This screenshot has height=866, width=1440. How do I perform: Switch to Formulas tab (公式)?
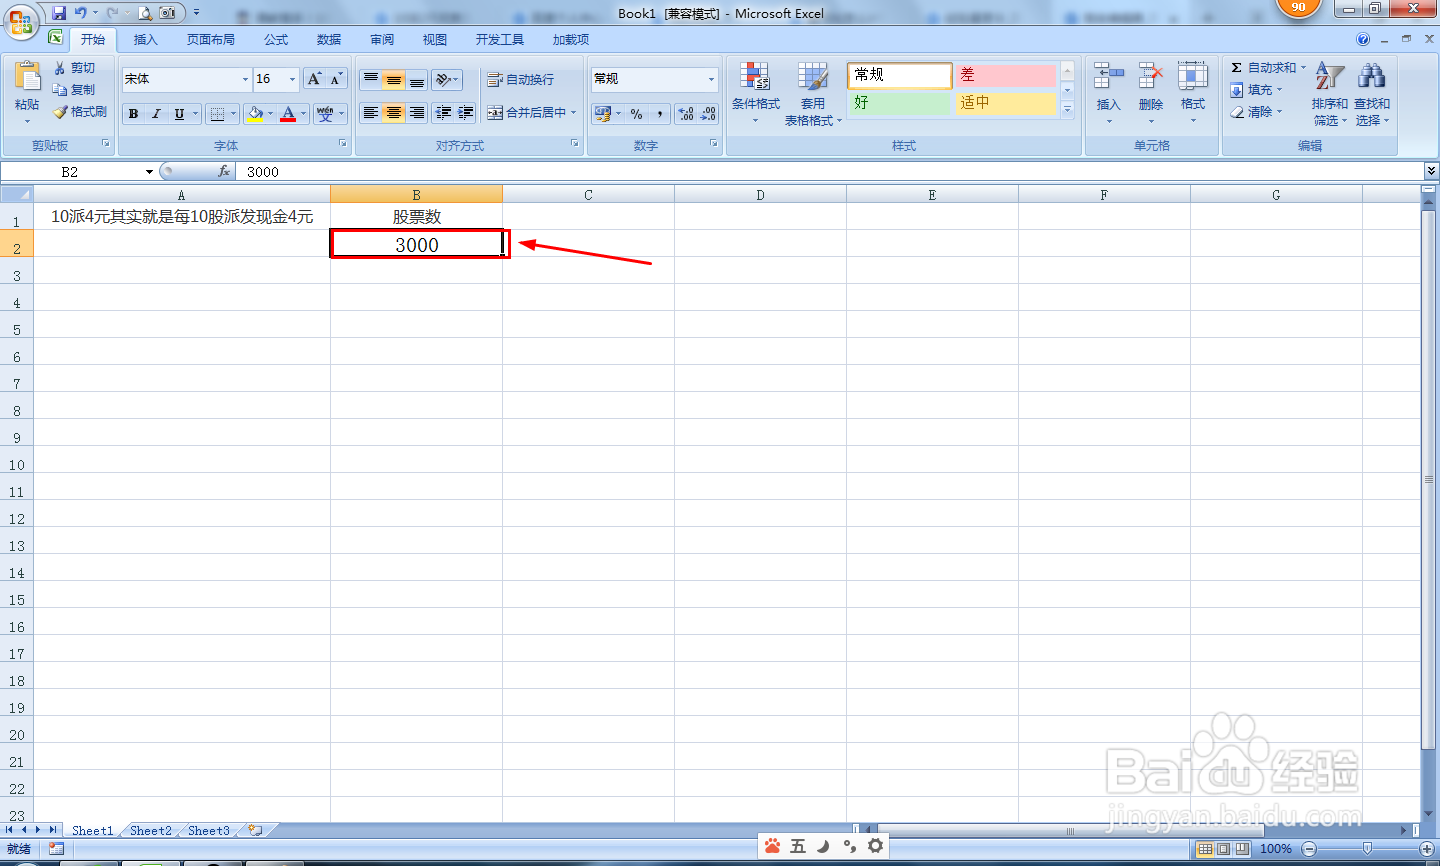276,40
